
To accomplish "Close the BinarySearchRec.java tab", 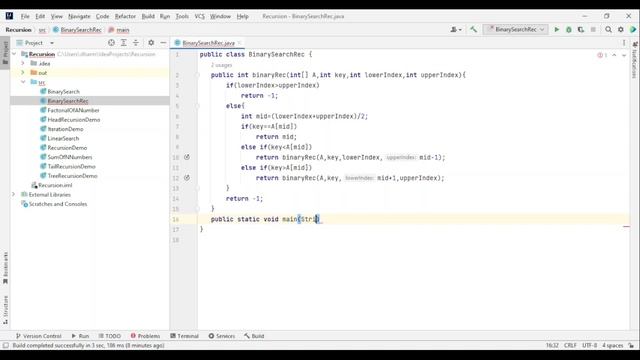I will (240, 43).
